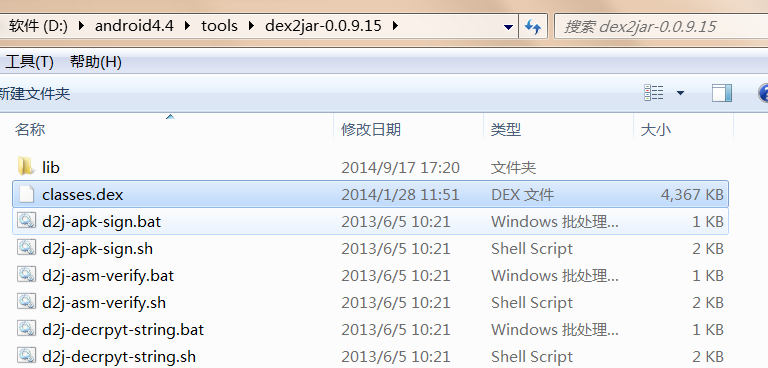Select the d2j-decrpyt-string.bat file icon
Screen dimensions: 768x368
coord(26,329)
